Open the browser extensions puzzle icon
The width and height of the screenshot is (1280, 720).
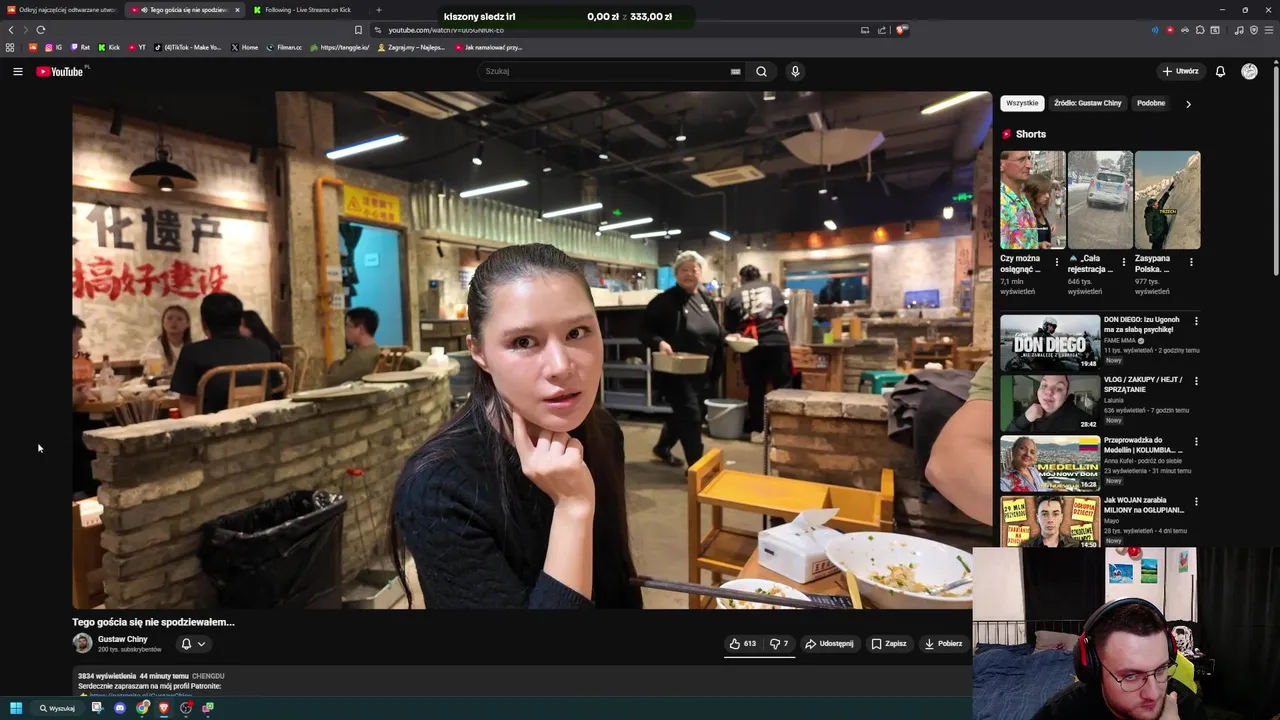pos(1200,30)
